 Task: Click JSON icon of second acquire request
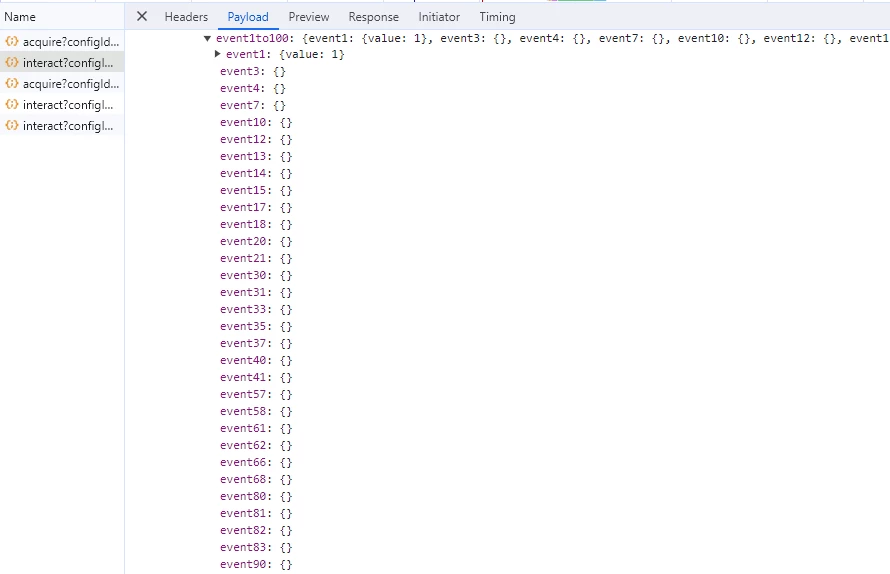tap(11, 83)
